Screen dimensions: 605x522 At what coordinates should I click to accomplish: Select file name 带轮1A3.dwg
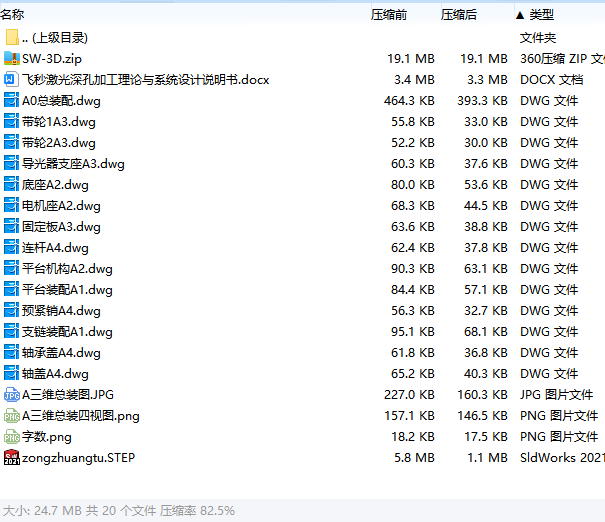coord(59,122)
